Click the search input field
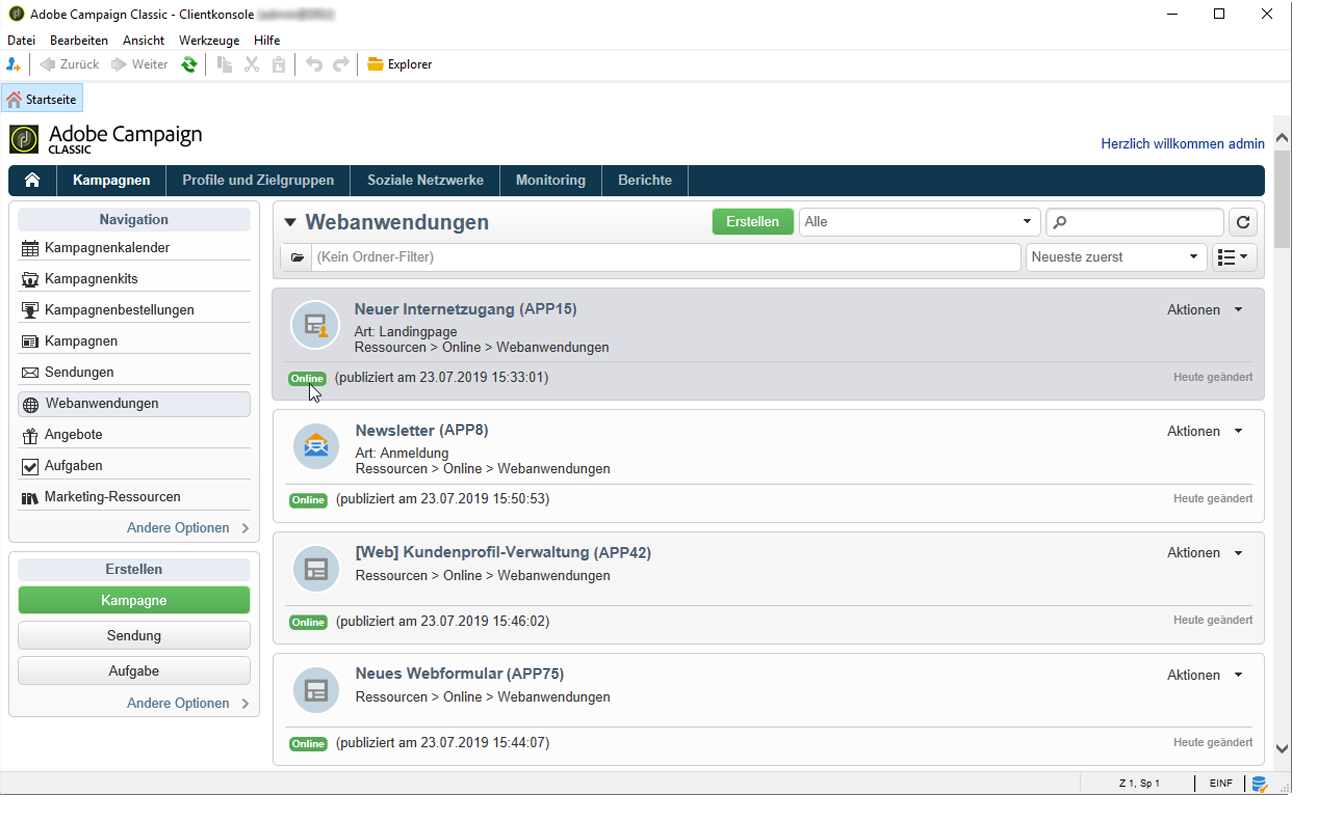1321x818 pixels. click(x=1135, y=222)
